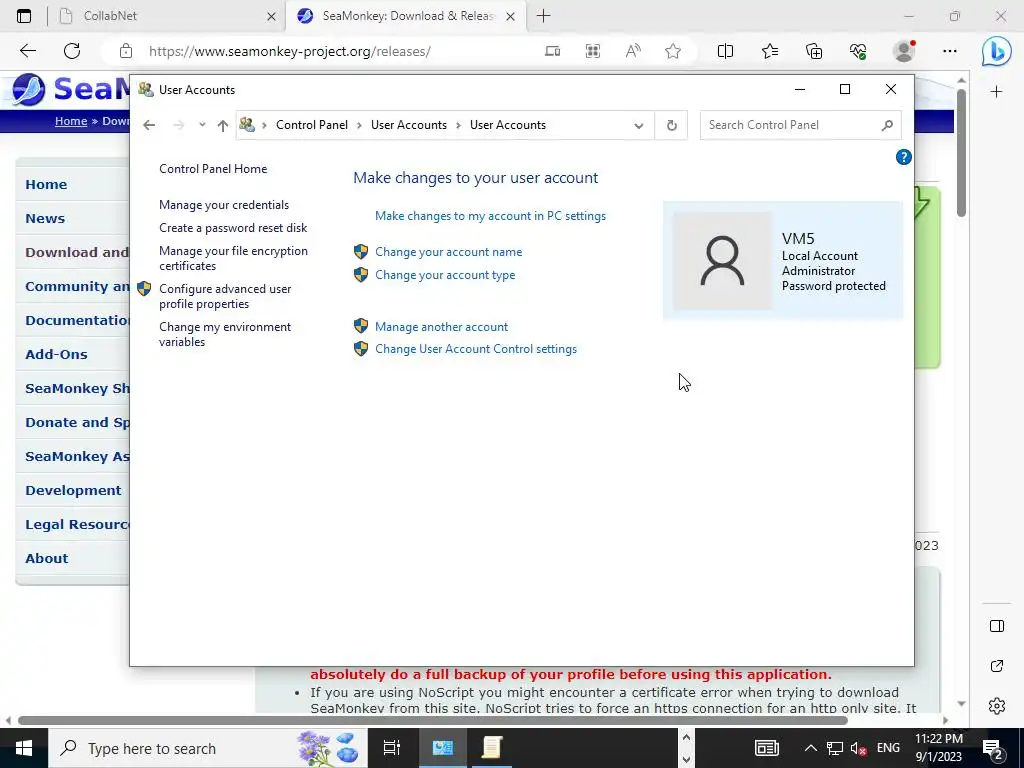Click the VM5 account avatar picture
1024x768 pixels.
coord(722,261)
